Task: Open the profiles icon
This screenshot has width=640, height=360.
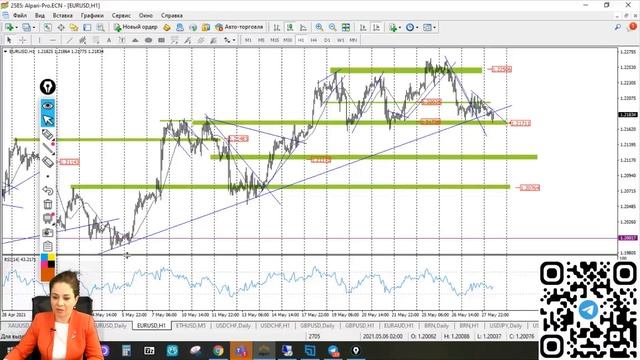Action: click(26, 27)
